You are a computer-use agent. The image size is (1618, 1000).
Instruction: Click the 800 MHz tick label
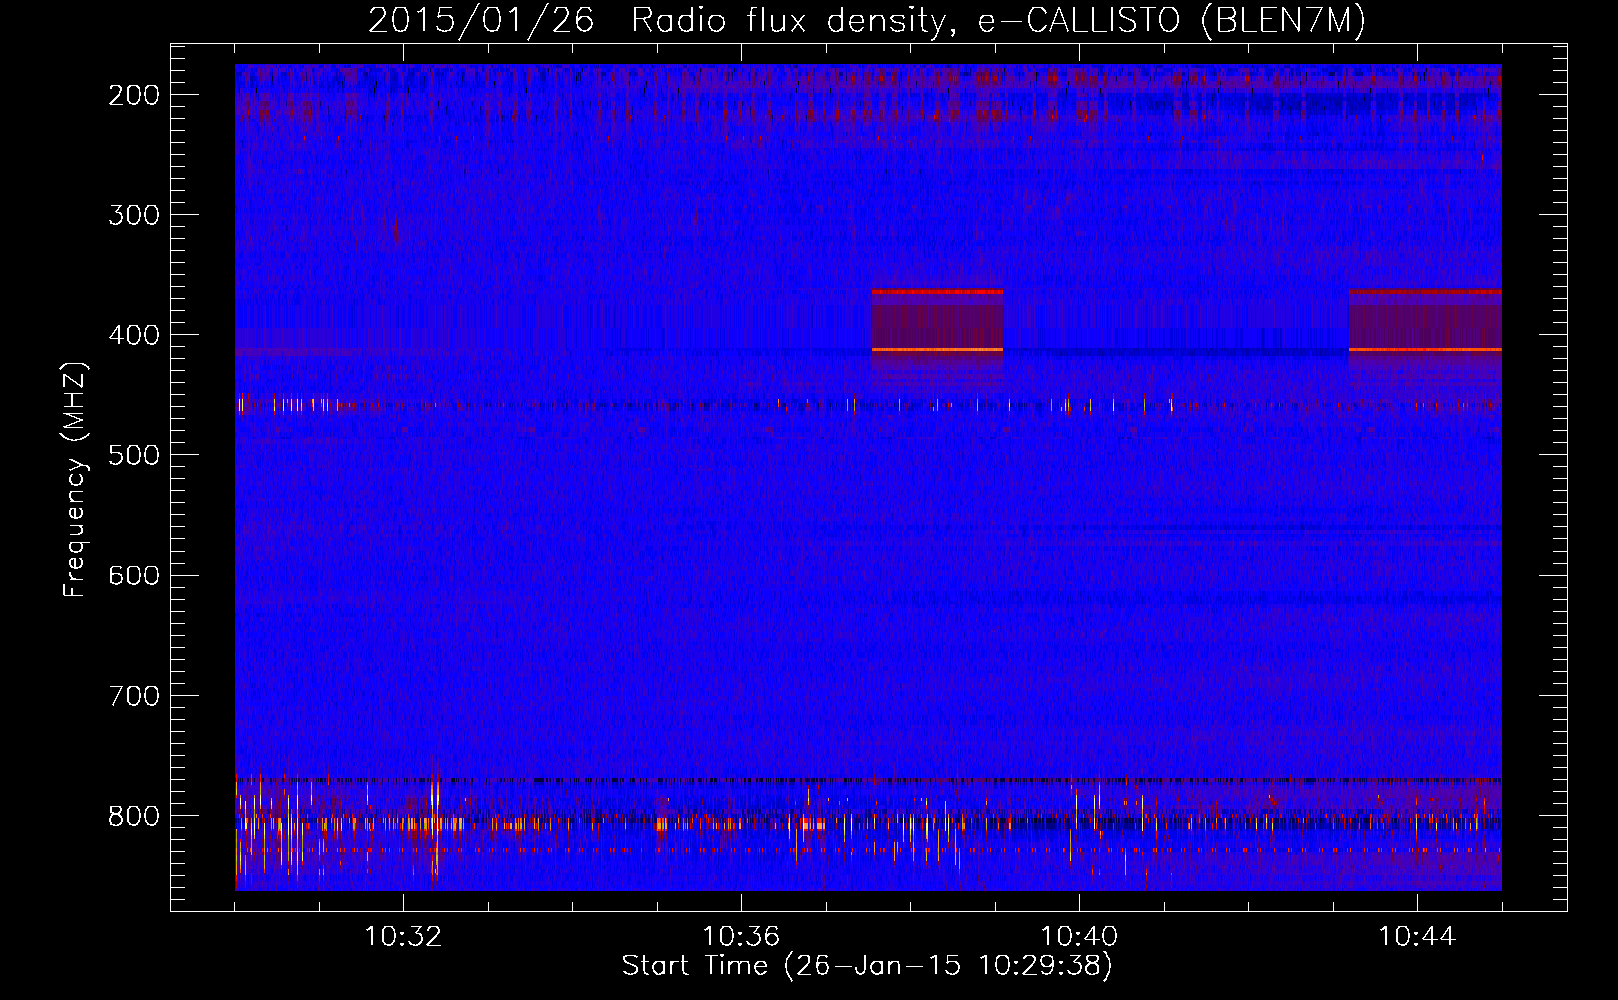point(132,815)
